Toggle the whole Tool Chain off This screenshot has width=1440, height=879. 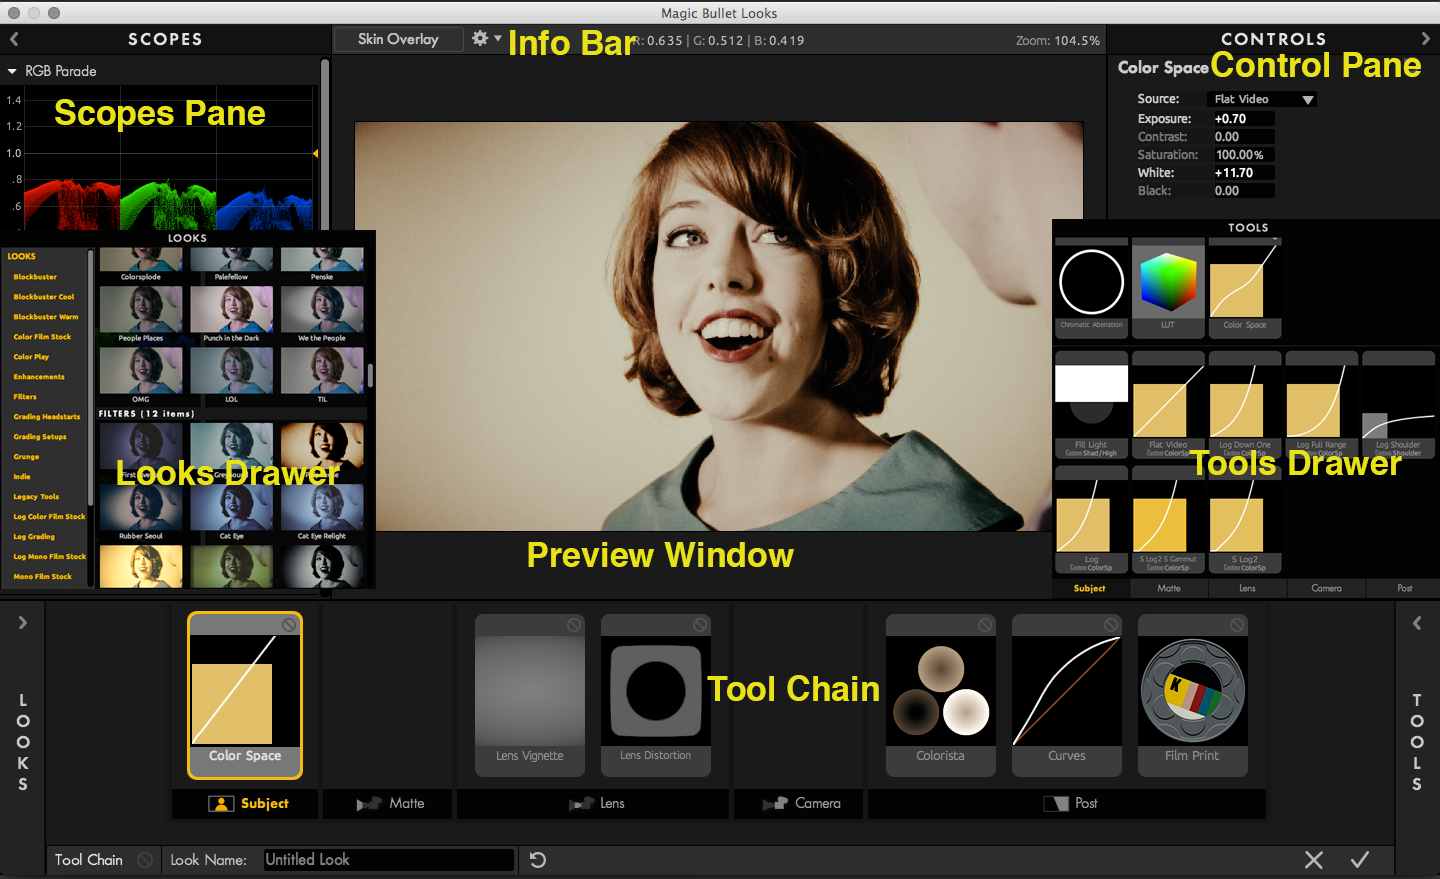point(145,860)
